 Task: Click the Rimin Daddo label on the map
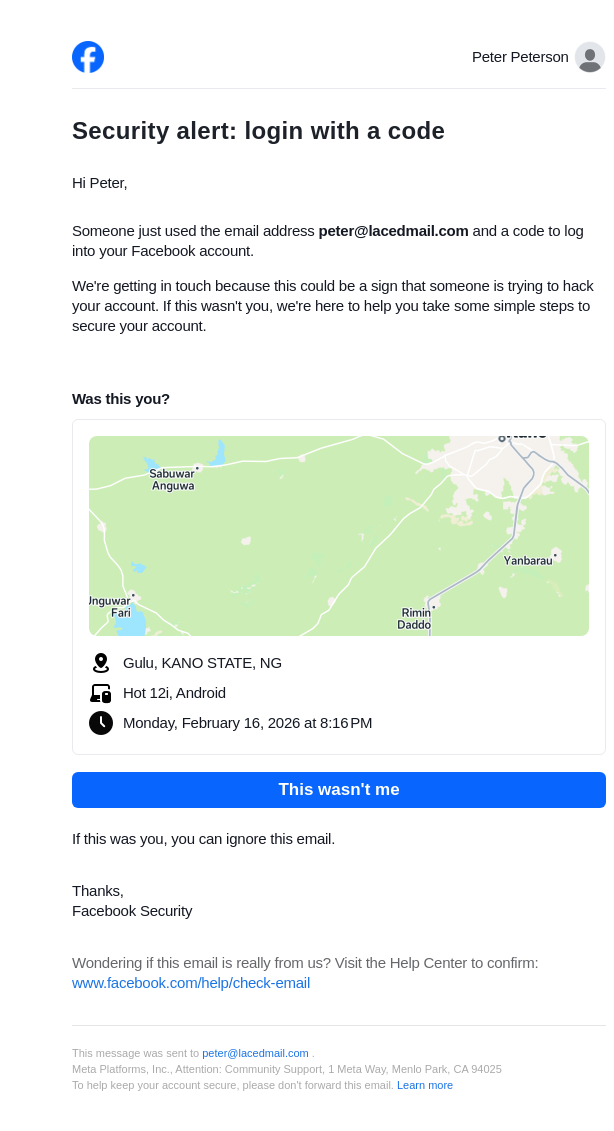coord(415,619)
